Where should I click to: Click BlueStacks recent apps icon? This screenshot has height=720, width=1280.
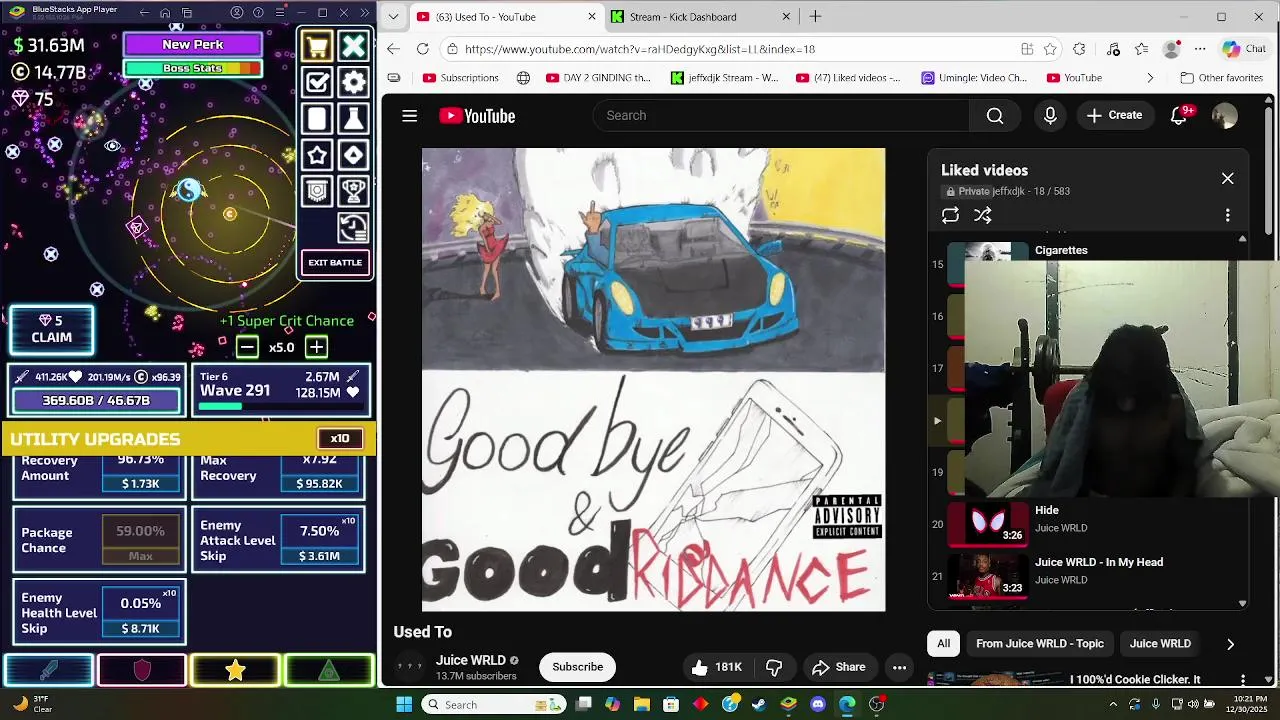point(187,13)
